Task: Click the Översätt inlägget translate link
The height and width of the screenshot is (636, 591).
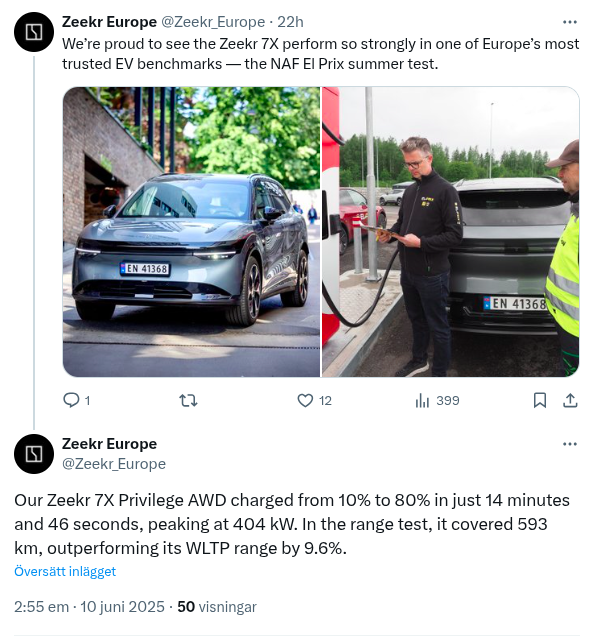Action: (65, 571)
